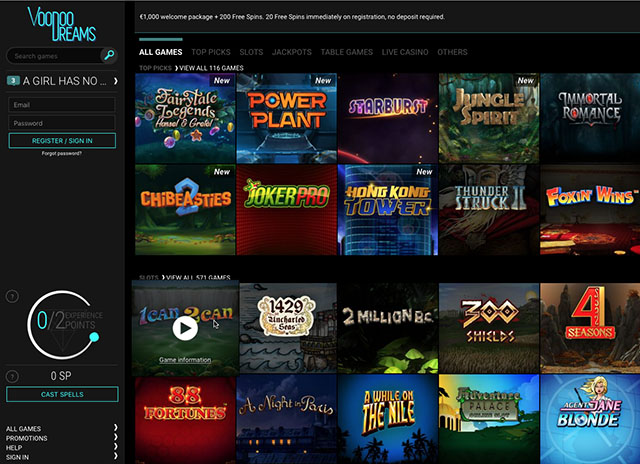
Task: Click the Forgot password link
Action: pyautogui.click(x=62, y=153)
